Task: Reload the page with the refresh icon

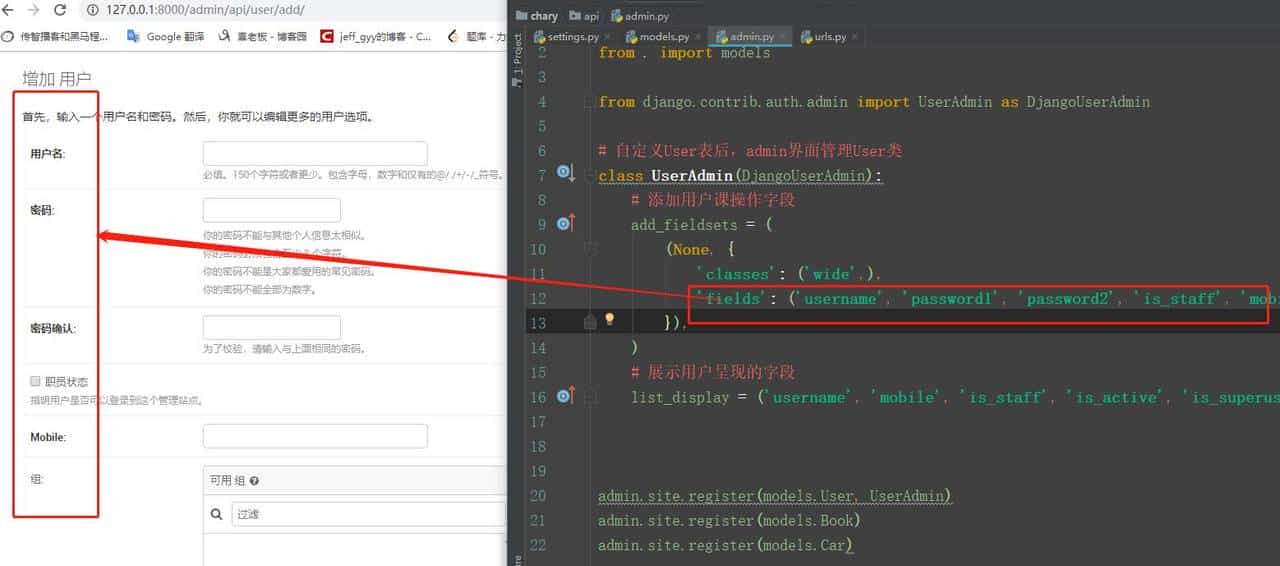Action: point(60,10)
